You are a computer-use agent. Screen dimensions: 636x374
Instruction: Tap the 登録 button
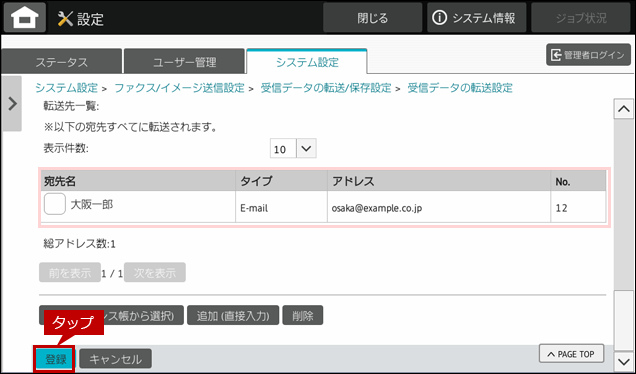[55, 359]
